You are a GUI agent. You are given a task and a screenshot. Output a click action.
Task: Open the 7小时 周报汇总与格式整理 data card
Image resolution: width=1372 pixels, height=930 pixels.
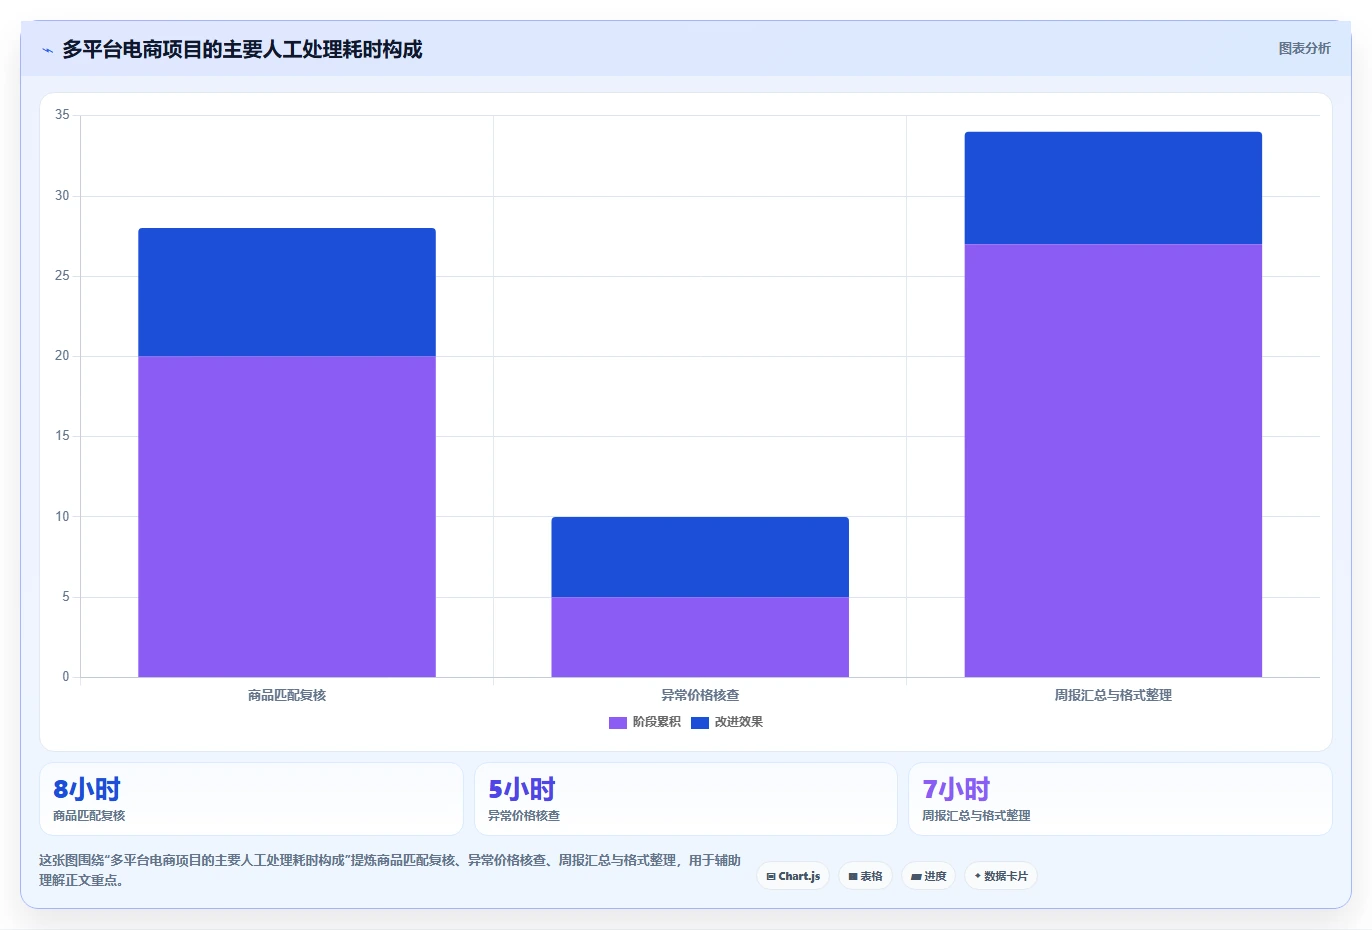tap(1120, 799)
